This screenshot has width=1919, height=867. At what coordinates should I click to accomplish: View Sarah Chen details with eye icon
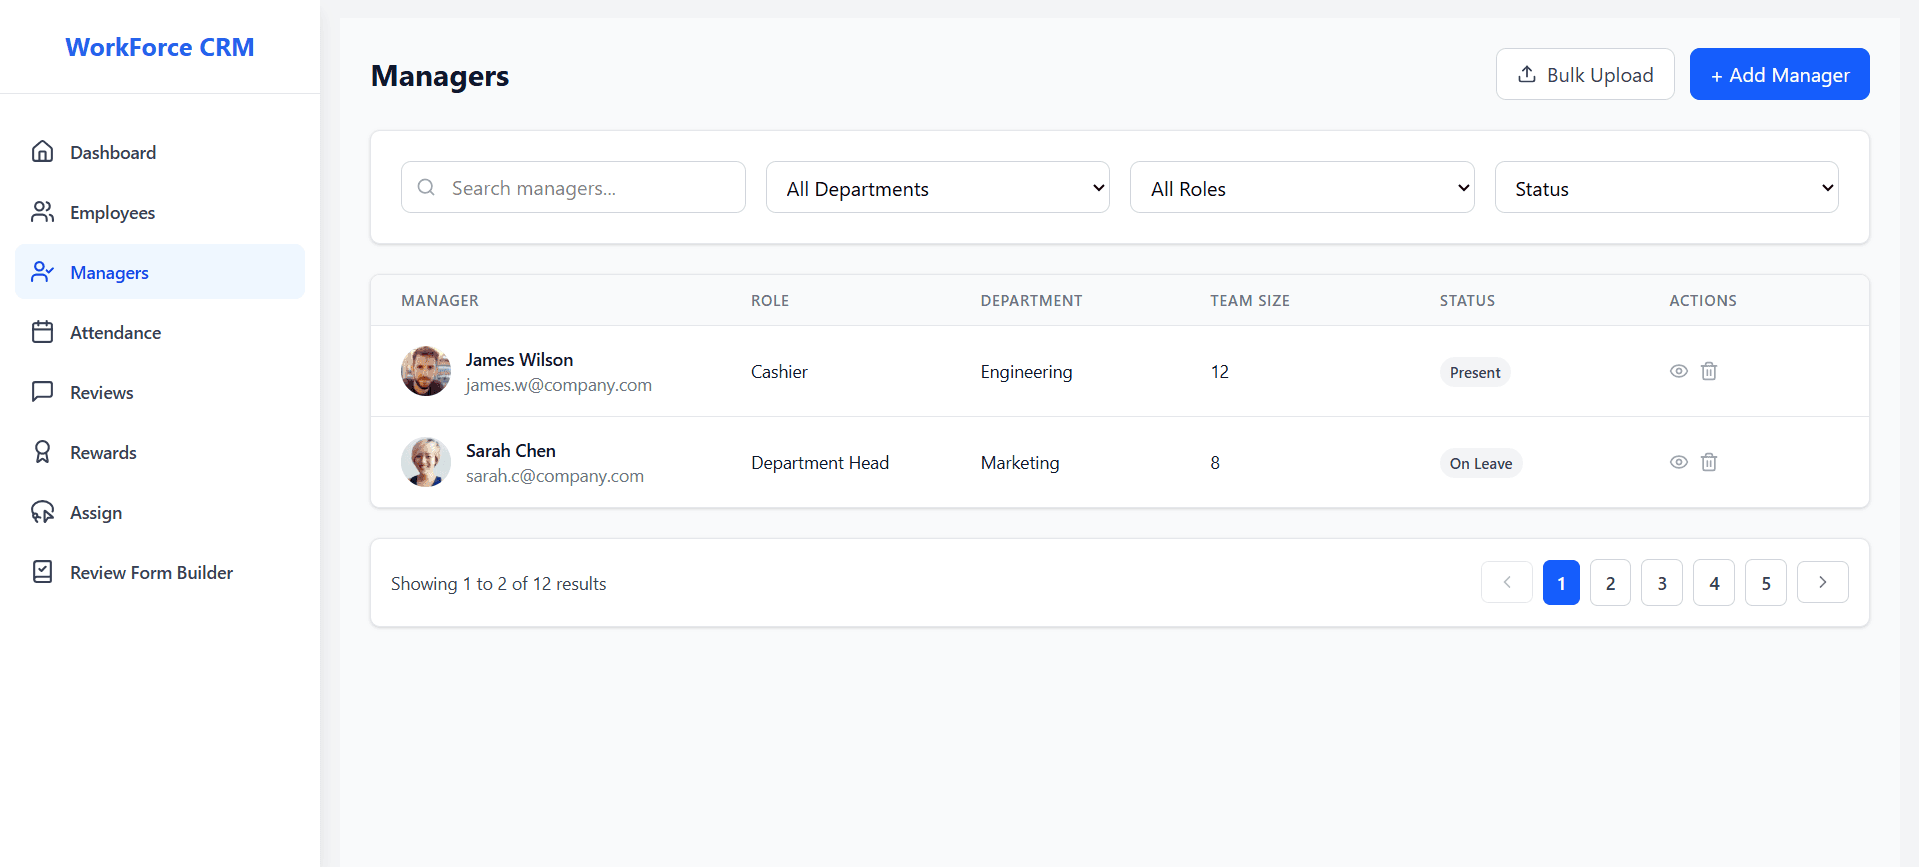pyautogui.click(x=1679, y=462)
